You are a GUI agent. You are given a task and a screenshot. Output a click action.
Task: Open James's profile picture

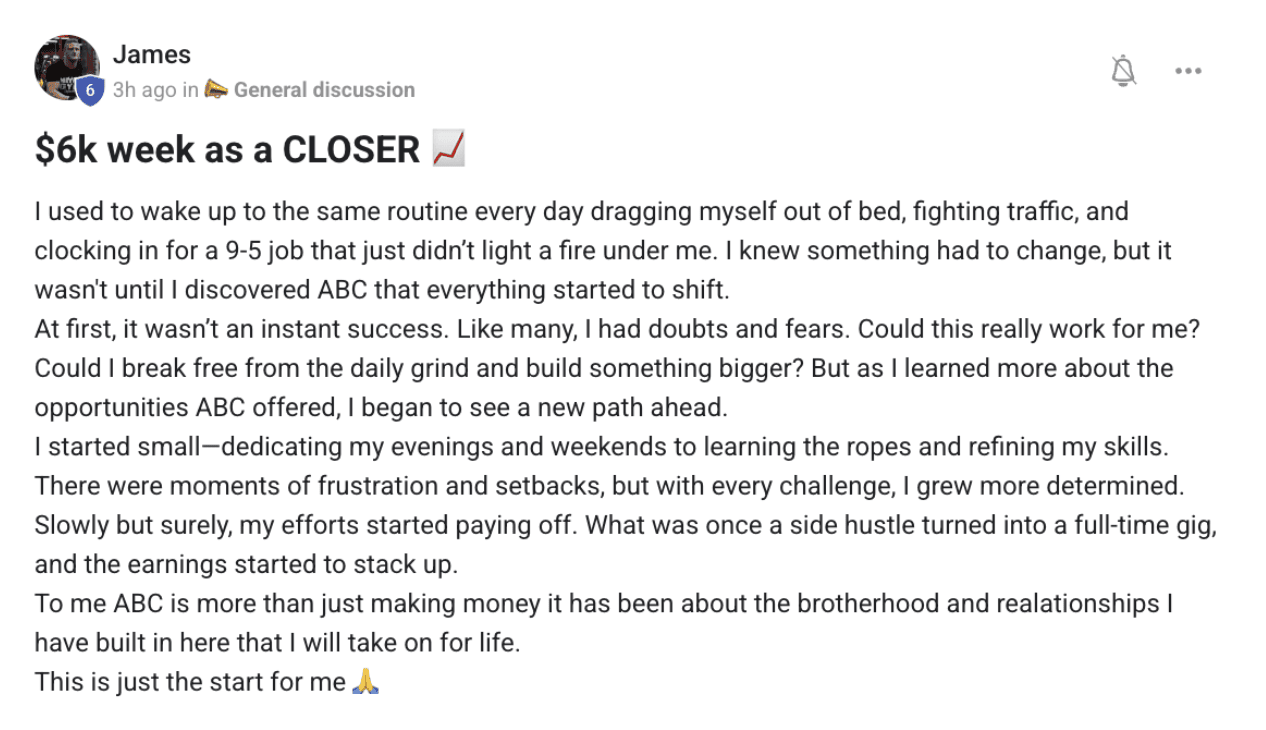coord(67,68)
